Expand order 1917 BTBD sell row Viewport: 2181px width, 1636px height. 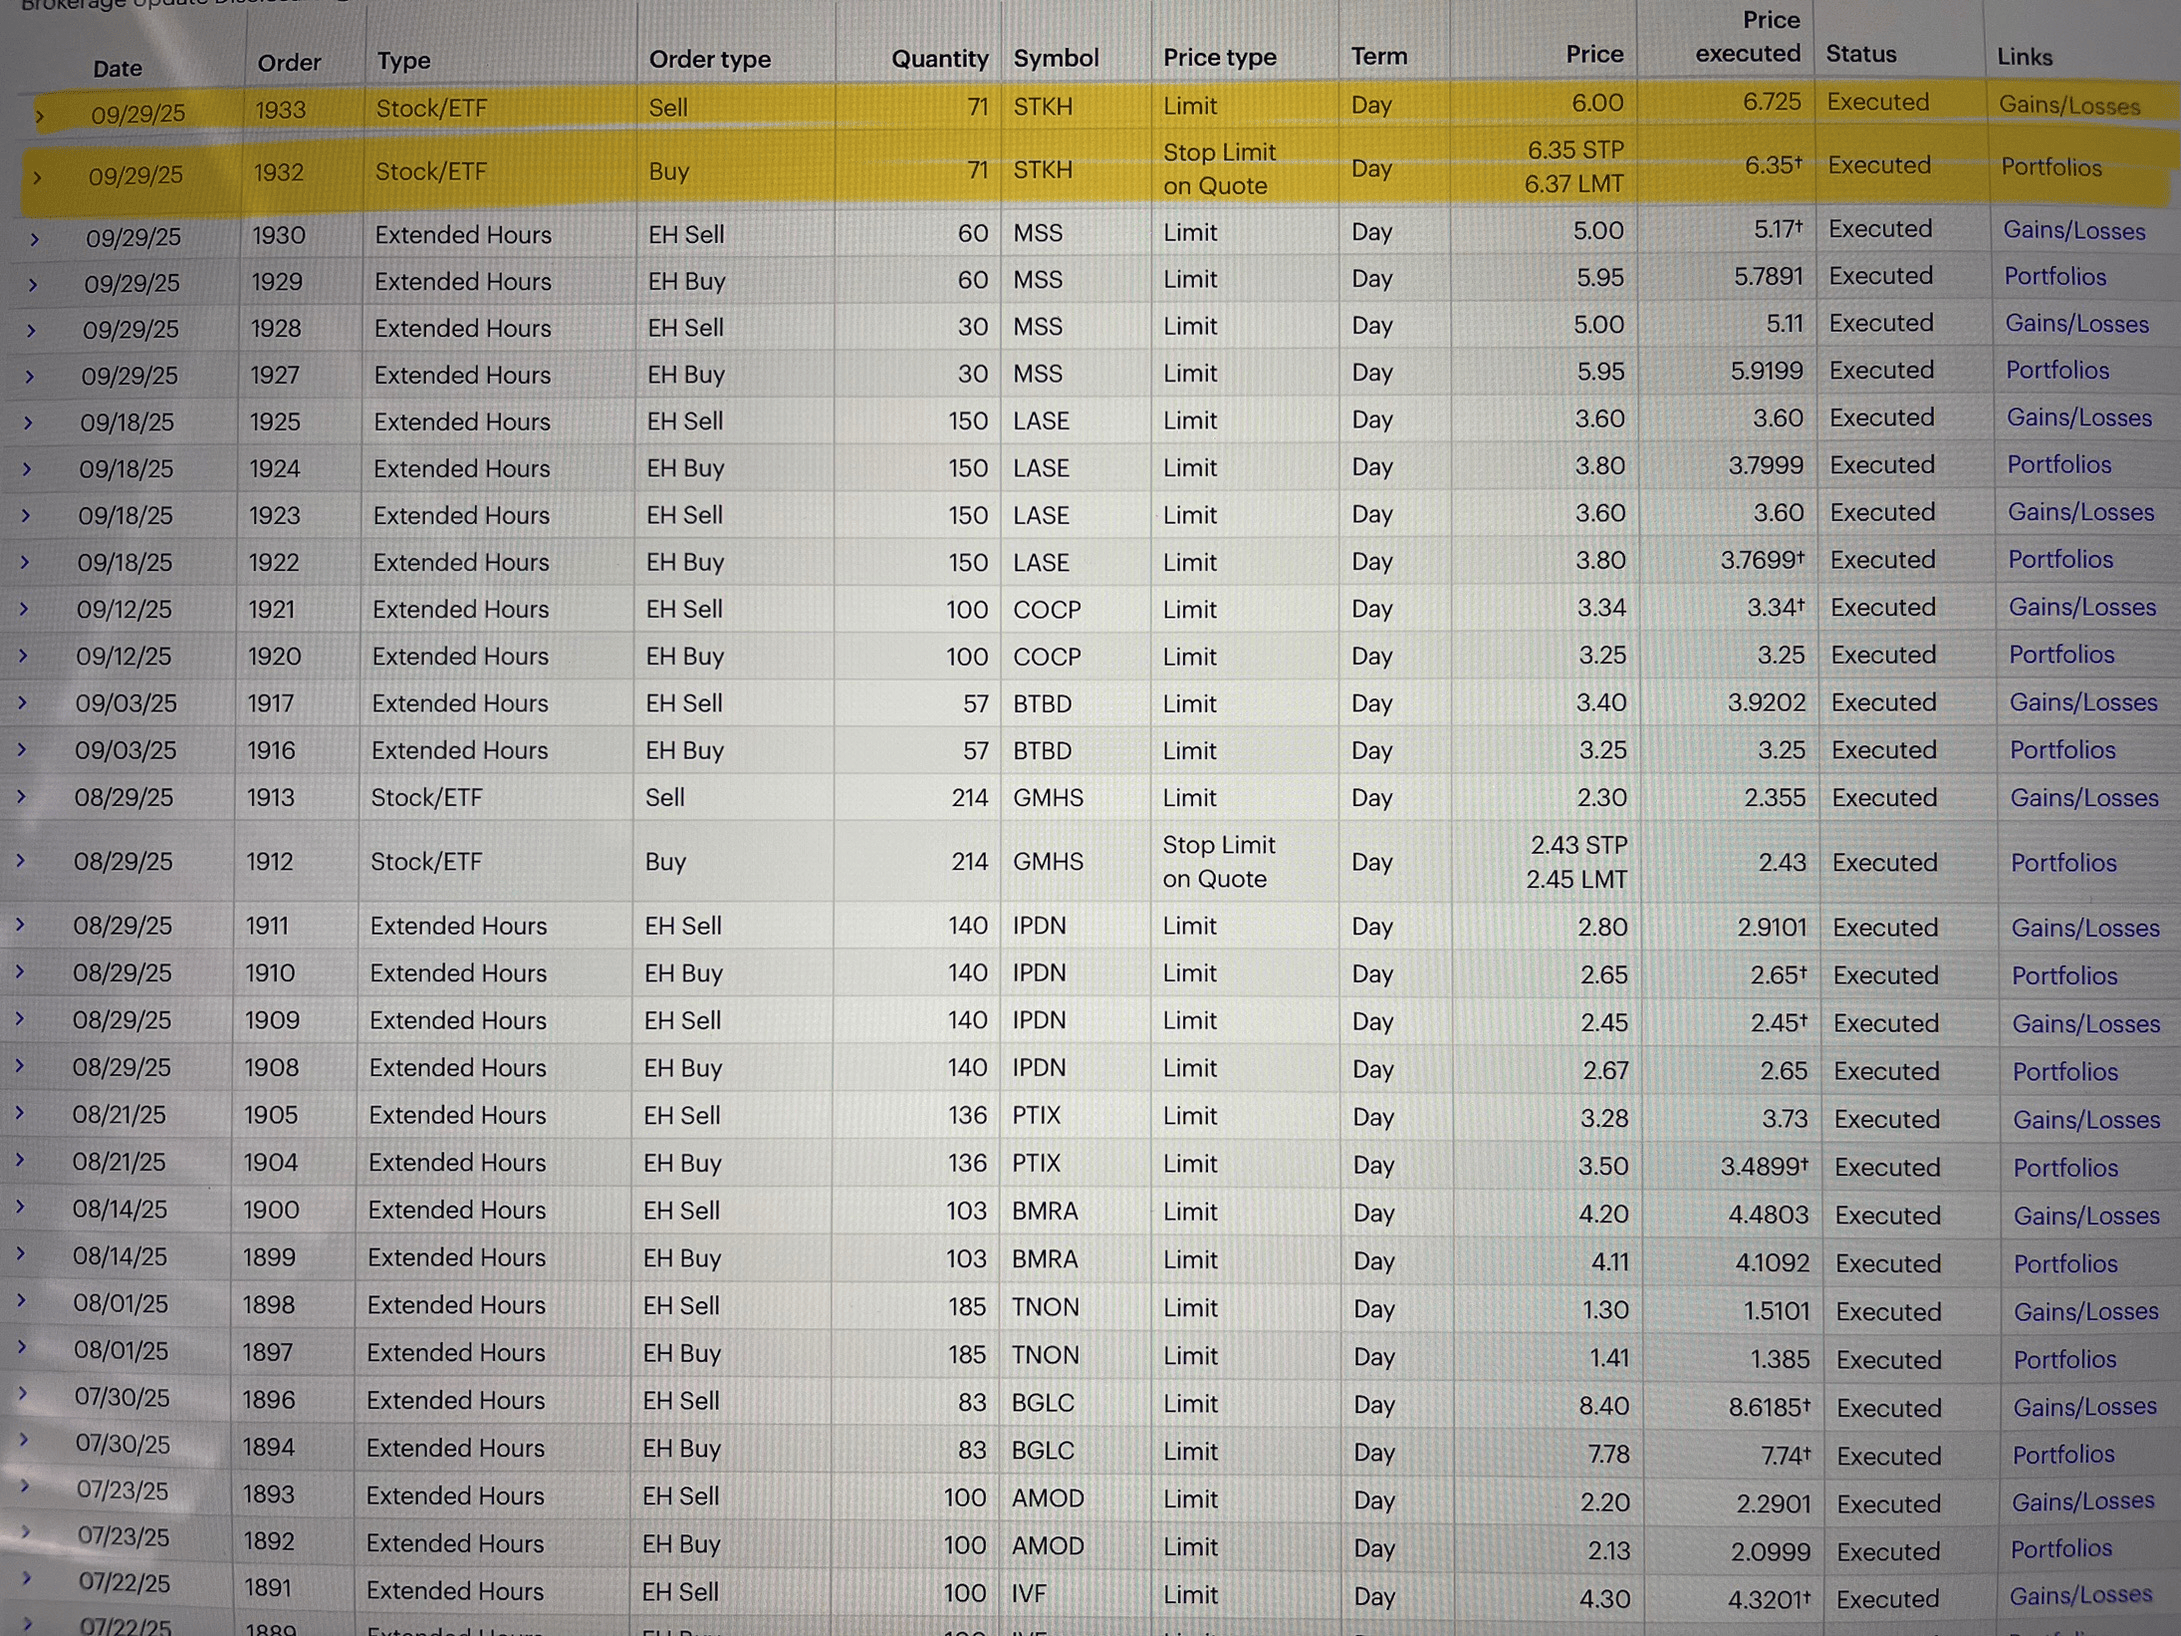coord(23,703)
